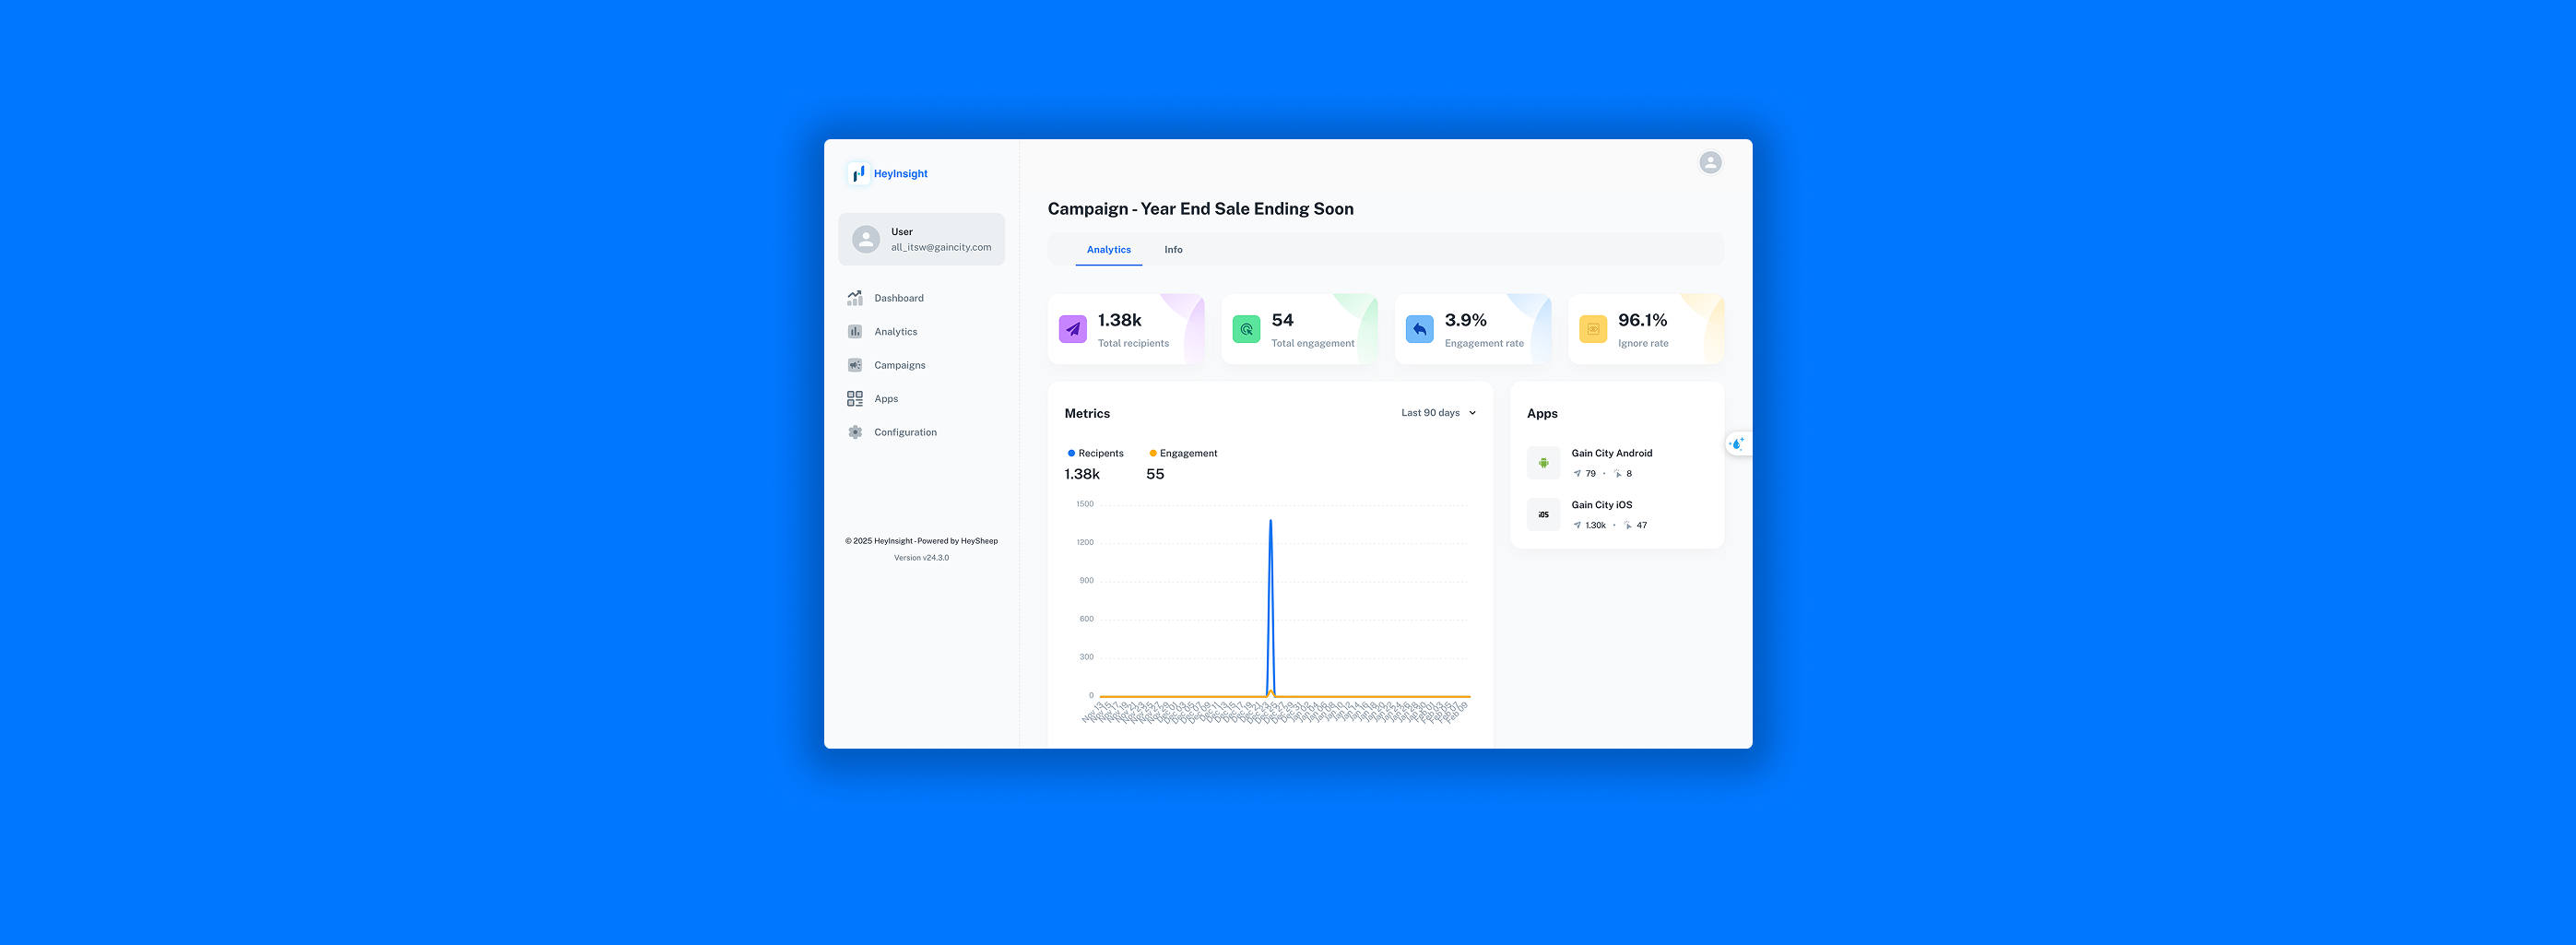Switch to the Info tab
Image resolution: width=2576 pixels, height=945 pixels.
1173,249
